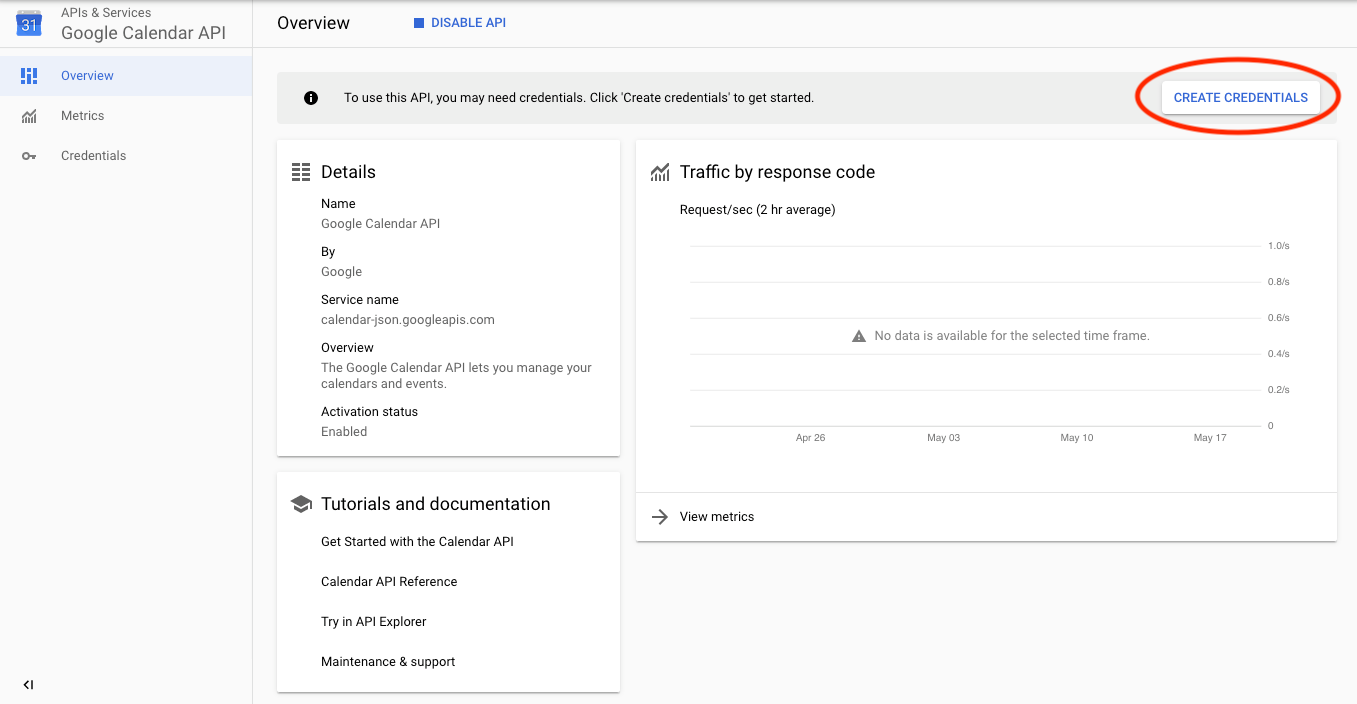Viewport: 1357px width, 704px height.
Task: Click the Activation status value Enabled
Action: pyautogui.click(x=344, y=432)
